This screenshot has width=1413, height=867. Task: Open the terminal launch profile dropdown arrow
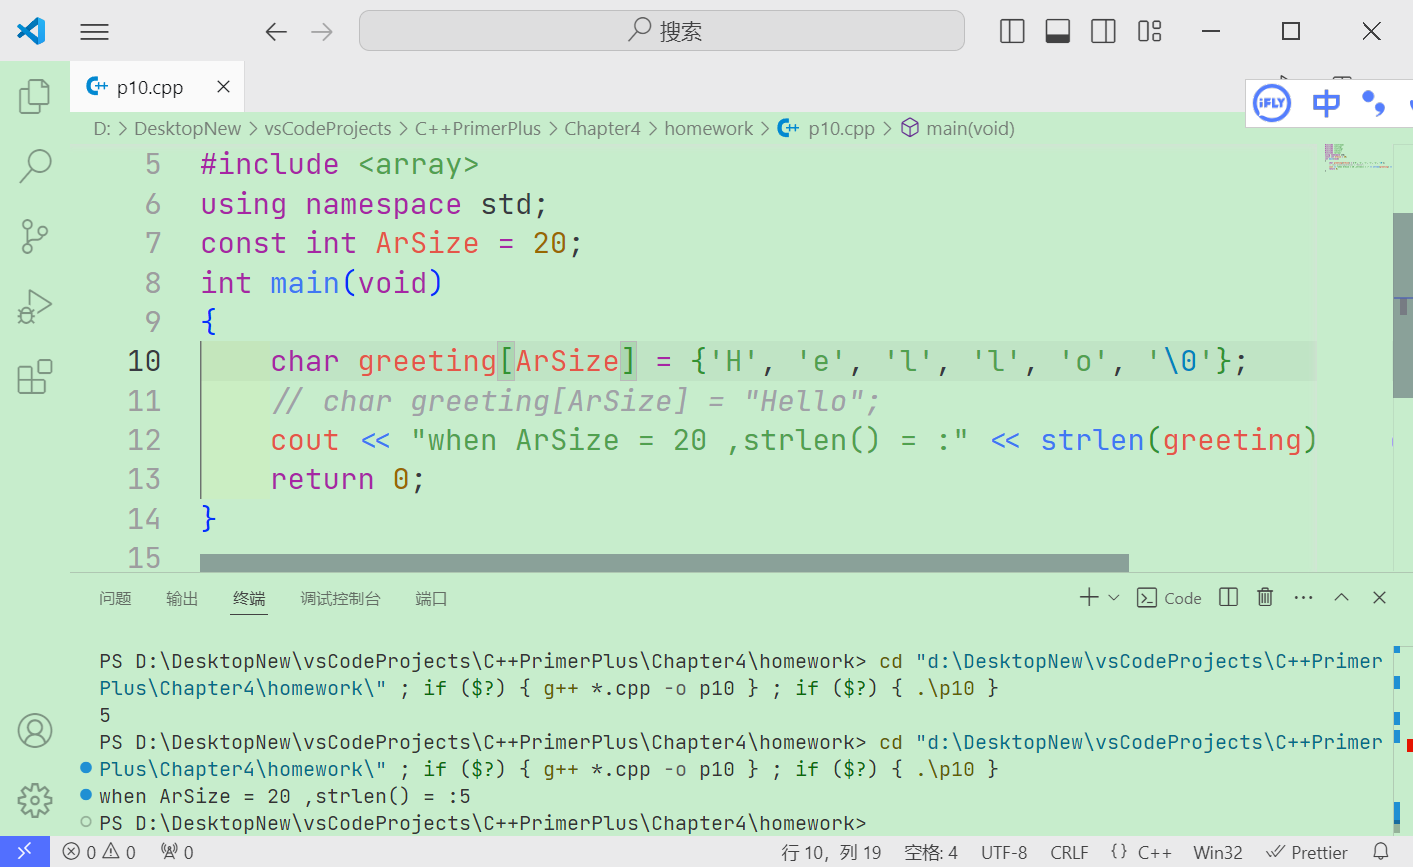1114,597
